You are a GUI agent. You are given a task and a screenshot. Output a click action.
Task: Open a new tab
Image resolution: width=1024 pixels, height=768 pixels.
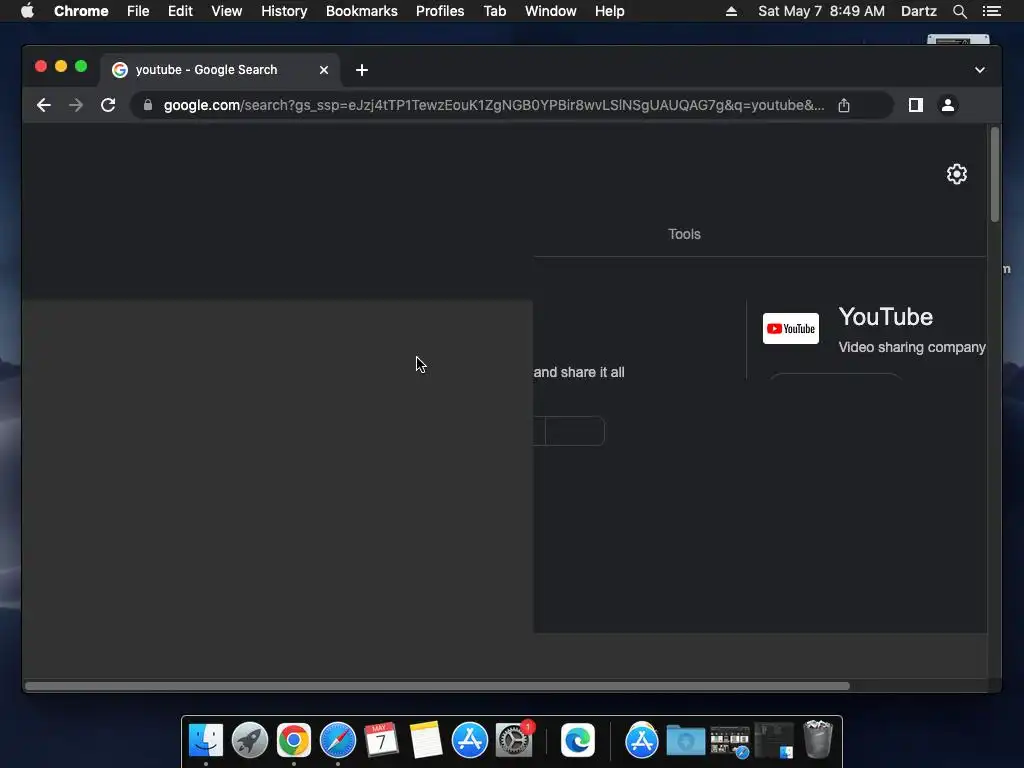[x=362, y=70]
